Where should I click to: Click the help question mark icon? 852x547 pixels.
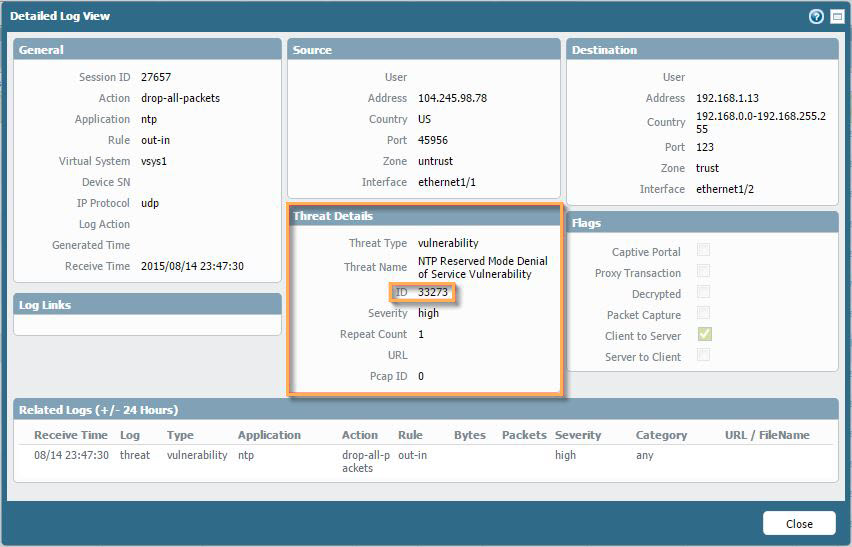(x=816, y=17)
